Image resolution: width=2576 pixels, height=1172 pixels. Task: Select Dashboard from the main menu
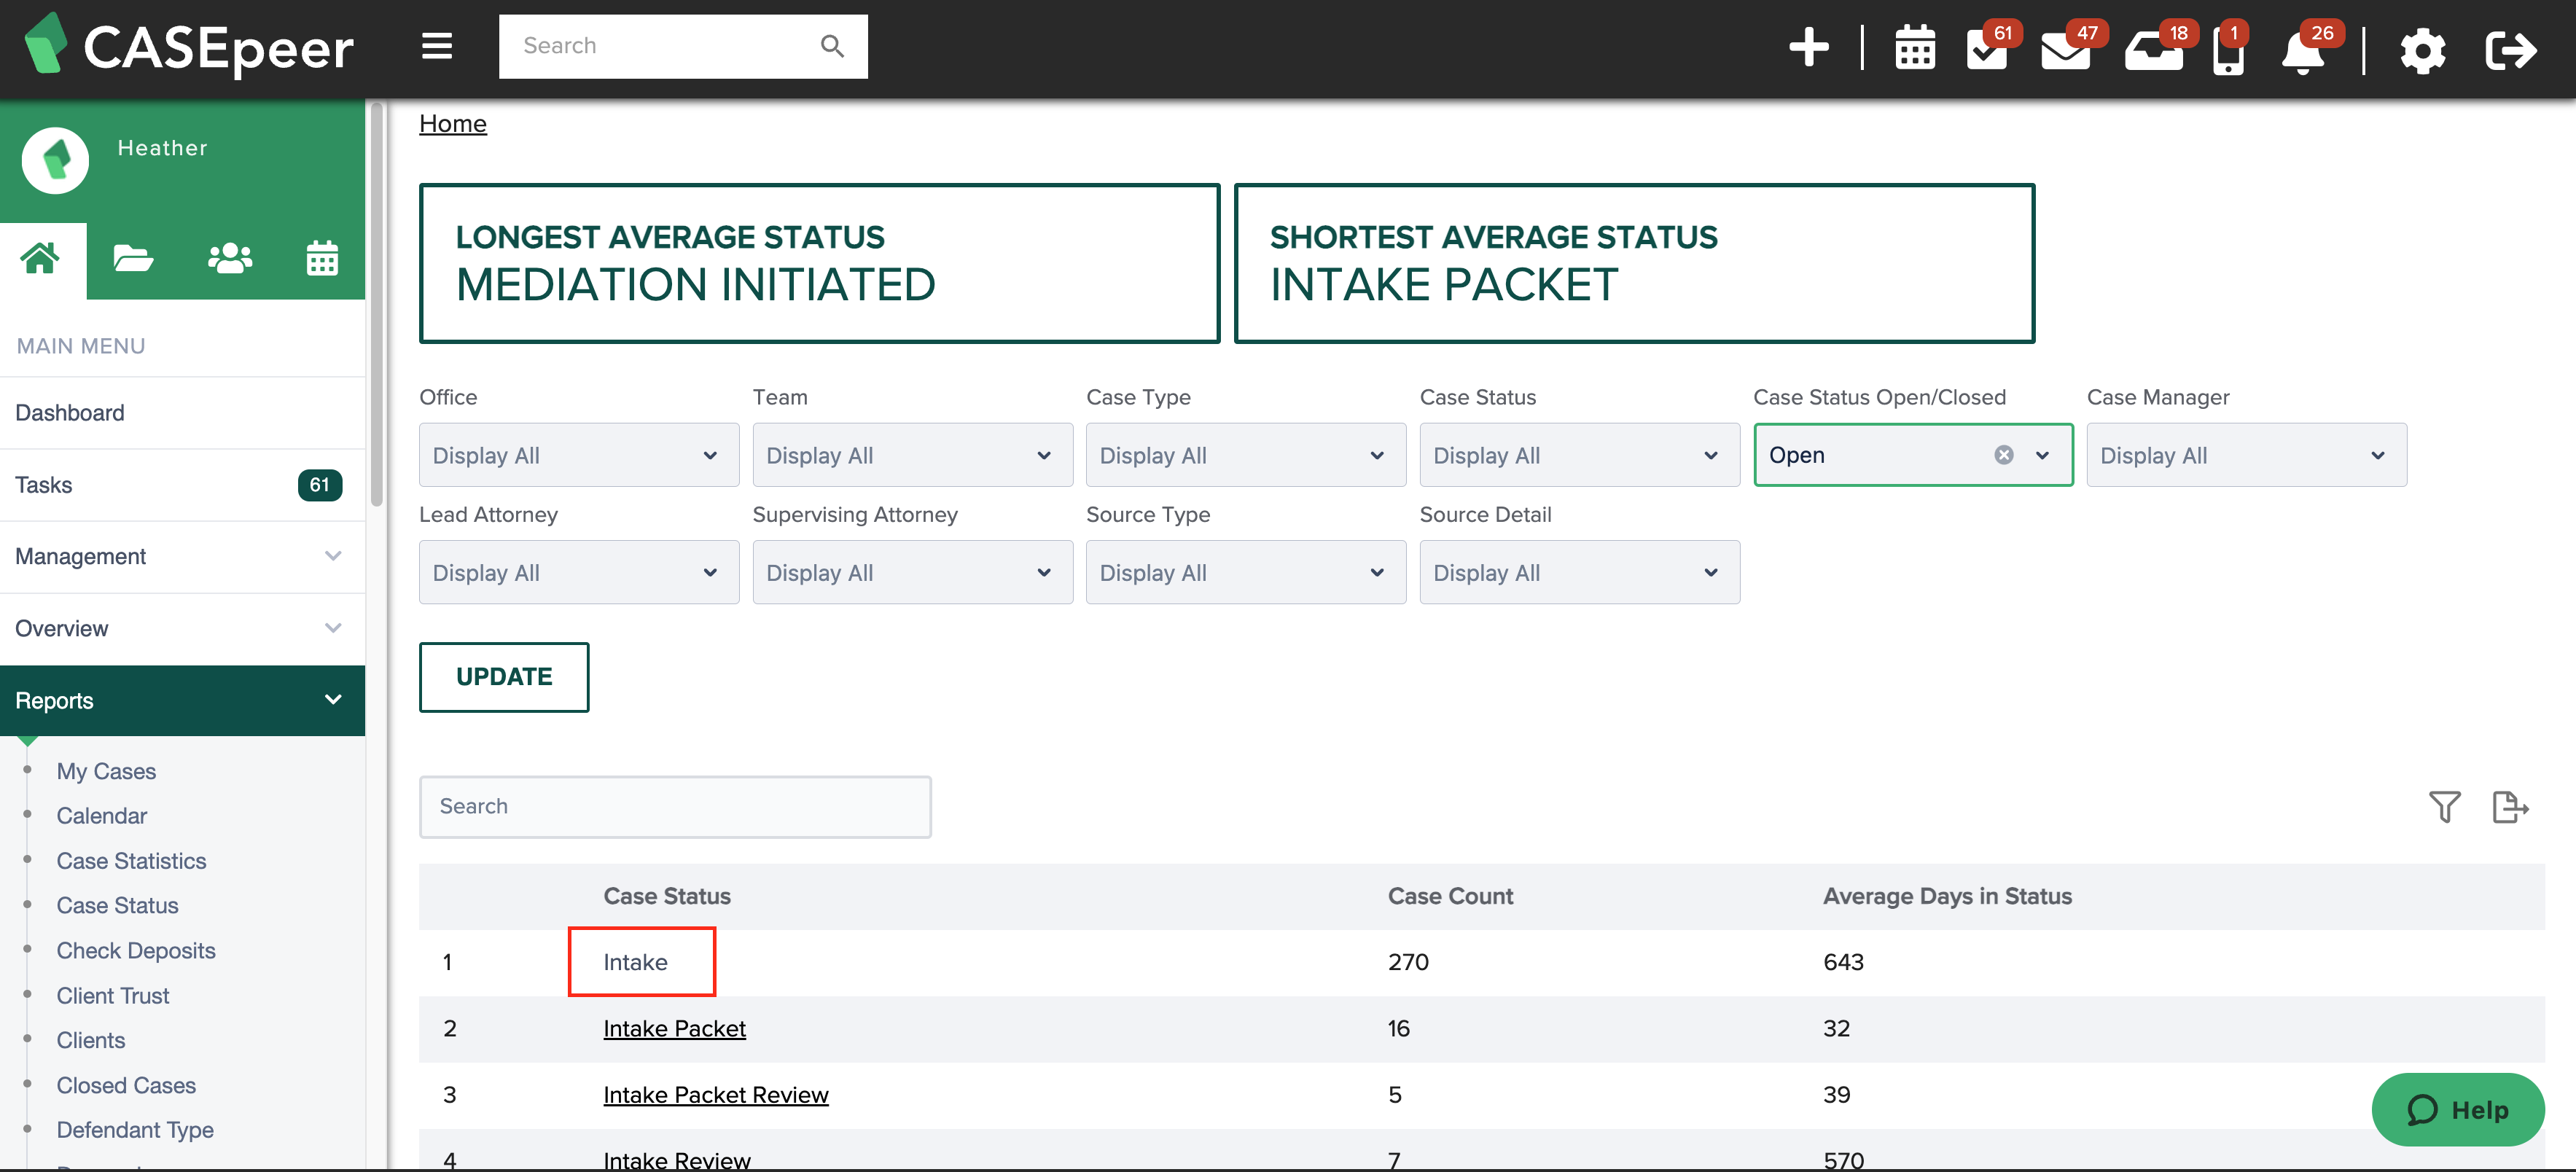[69, 412]
